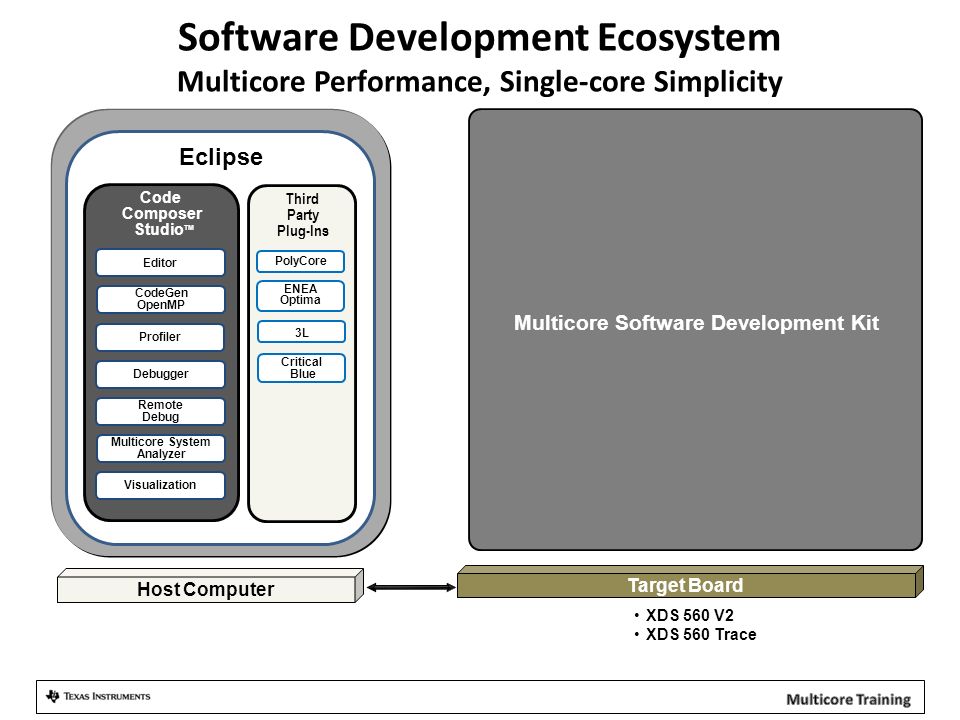Click the Code Composer Studio heading
The image size is (960, 720).
point(162,213)
